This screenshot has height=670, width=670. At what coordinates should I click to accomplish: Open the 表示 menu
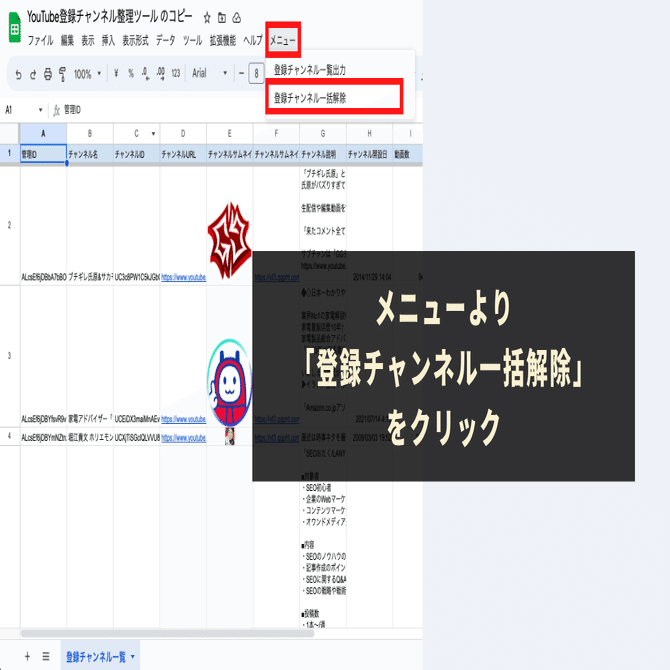(88, 41)
